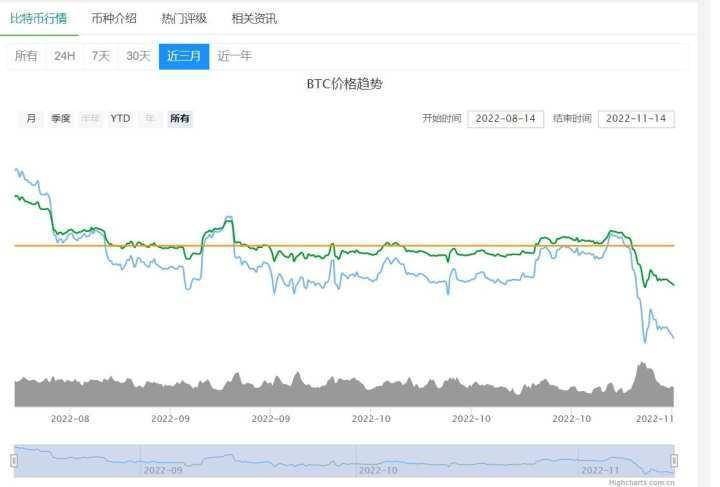Click the 月 zoom button

[31, 118]
